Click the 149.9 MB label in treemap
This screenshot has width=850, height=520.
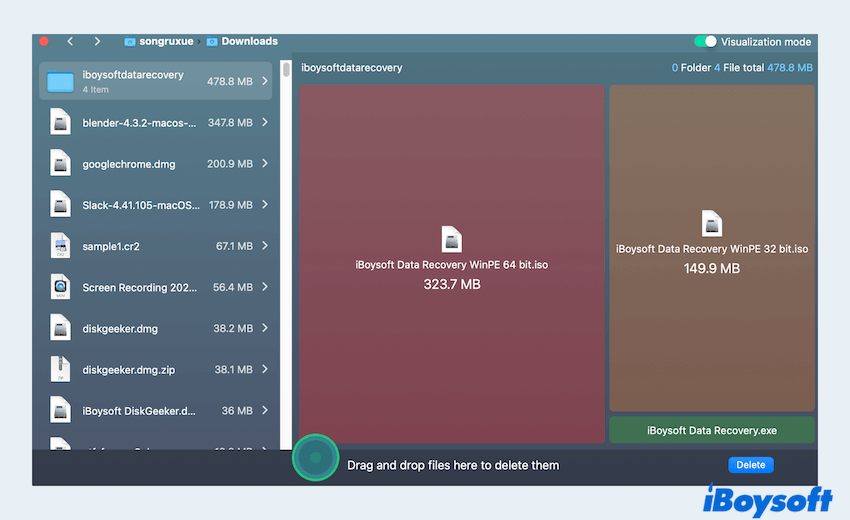coord(712,268)
